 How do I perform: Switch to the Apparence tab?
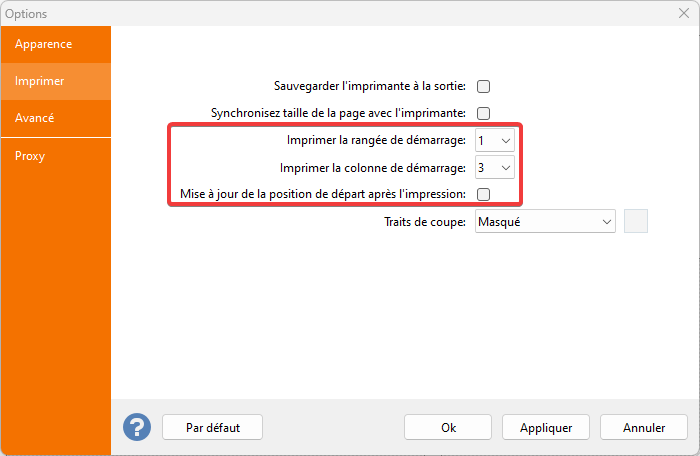pyautogui.click(x=56, y=44)
